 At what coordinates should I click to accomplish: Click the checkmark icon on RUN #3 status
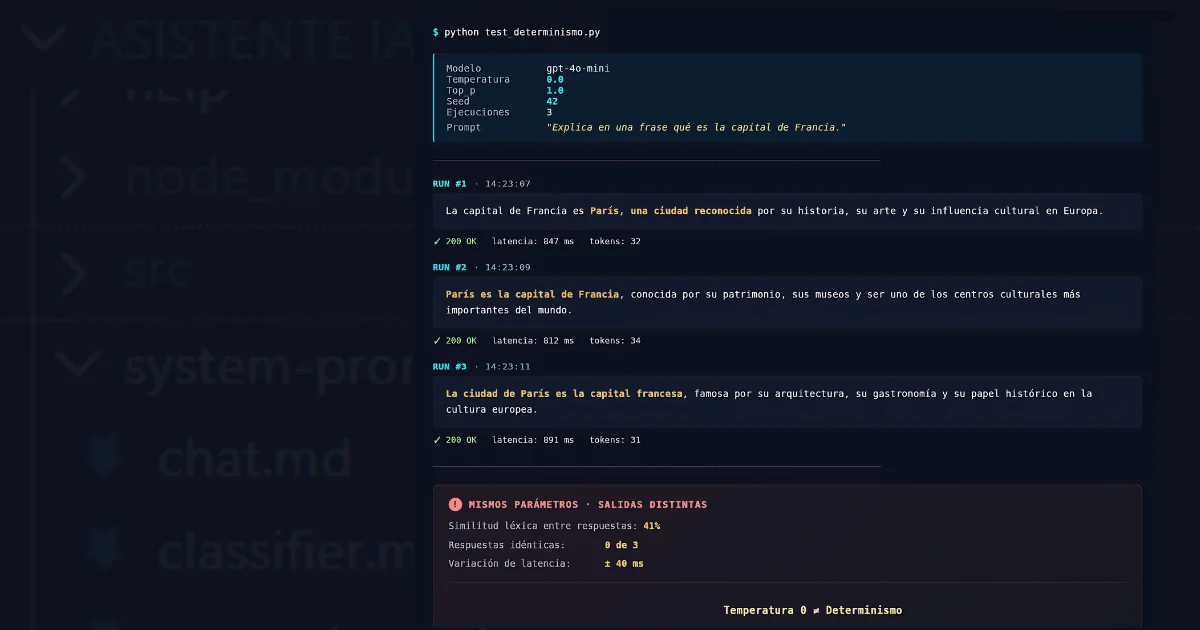pos(438,439)
